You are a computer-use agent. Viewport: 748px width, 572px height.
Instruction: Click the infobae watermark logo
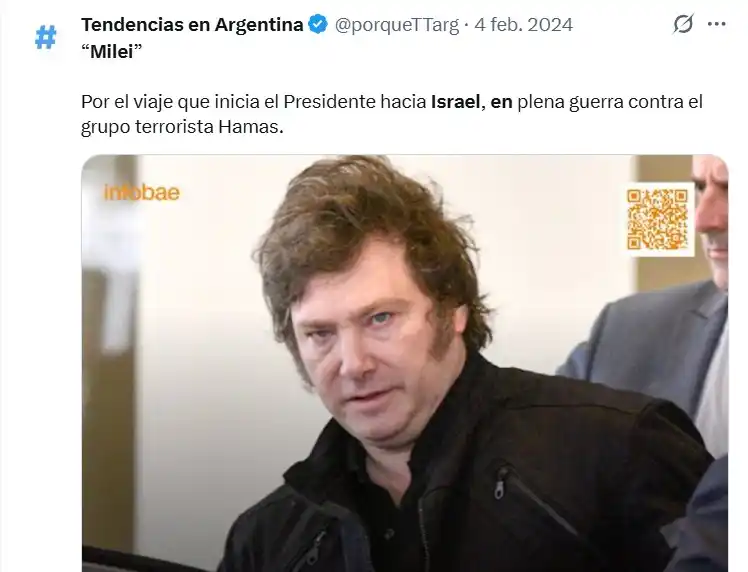coord(142,193)
